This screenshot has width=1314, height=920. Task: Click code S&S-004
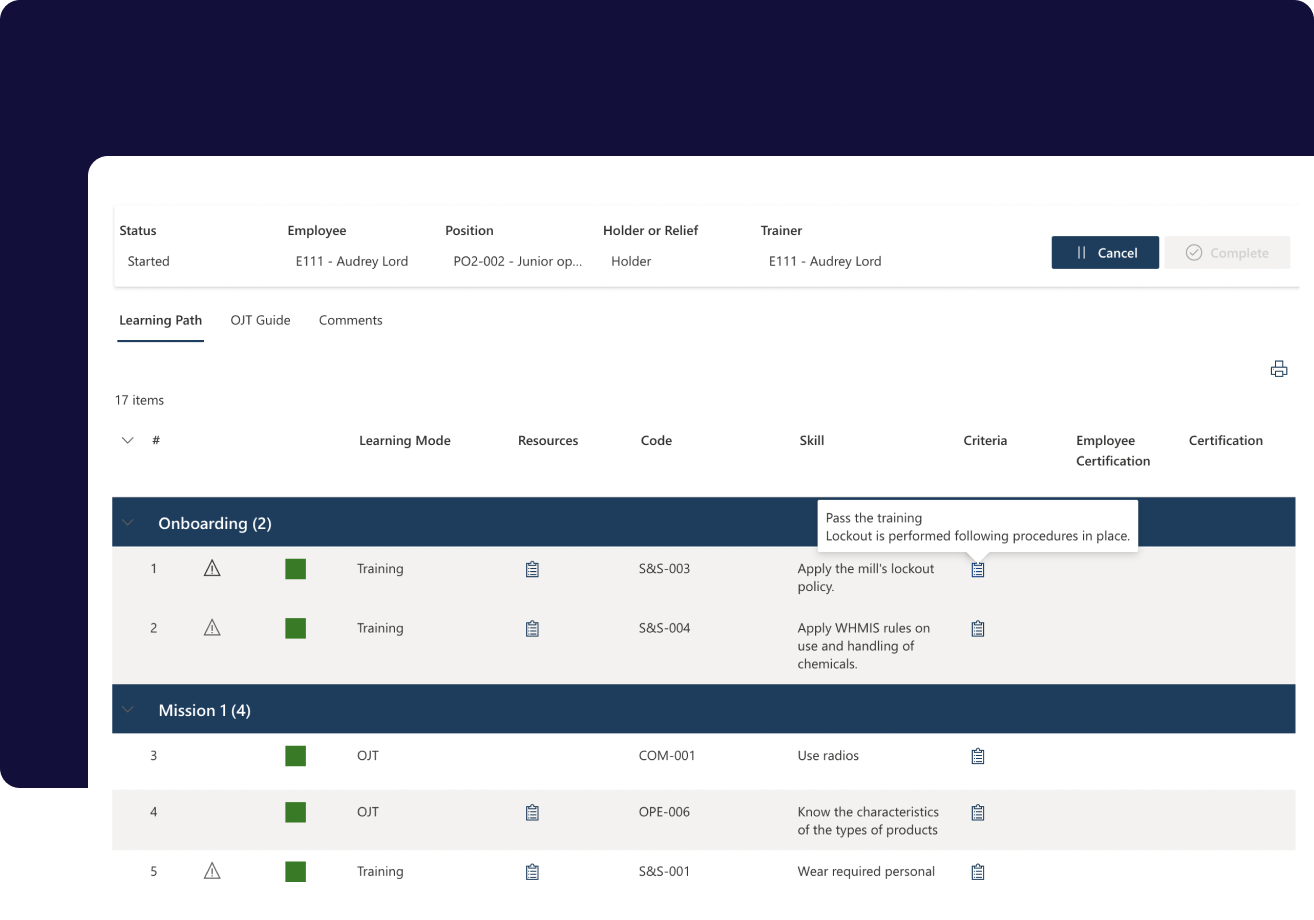[664, 628]
